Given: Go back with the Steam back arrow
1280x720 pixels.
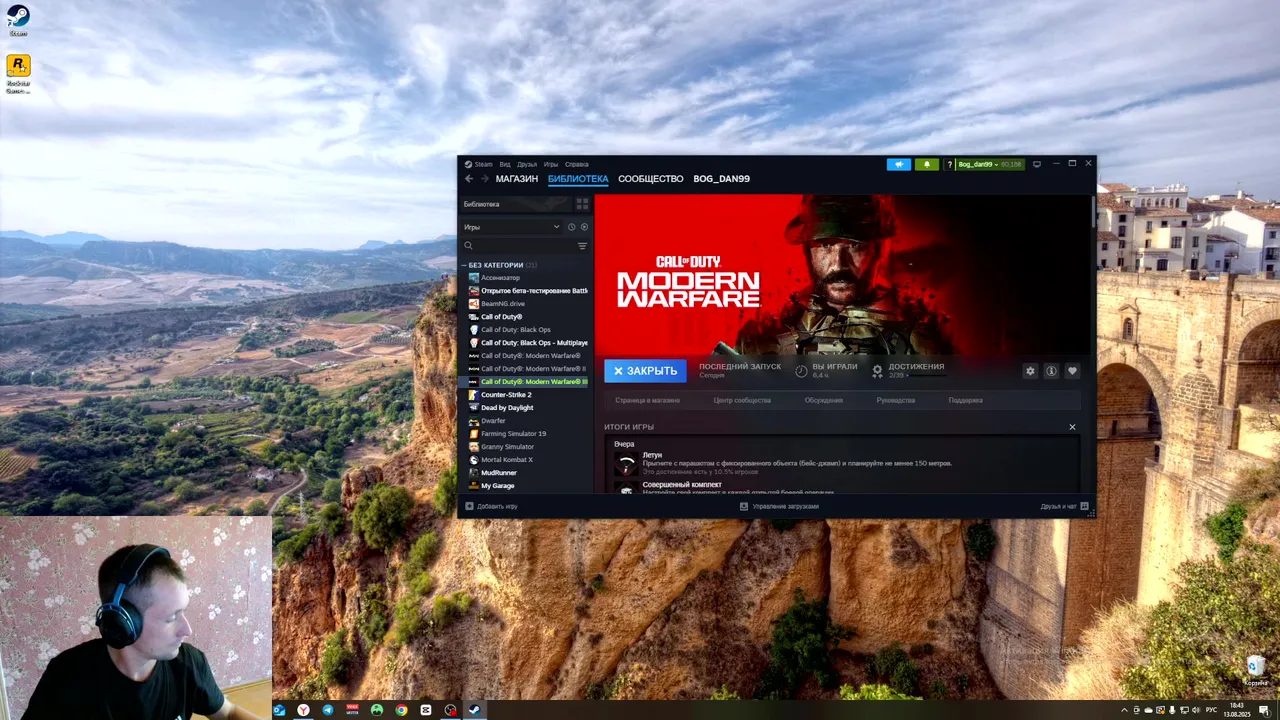Looking at the screenshot, I should point(468,179).
